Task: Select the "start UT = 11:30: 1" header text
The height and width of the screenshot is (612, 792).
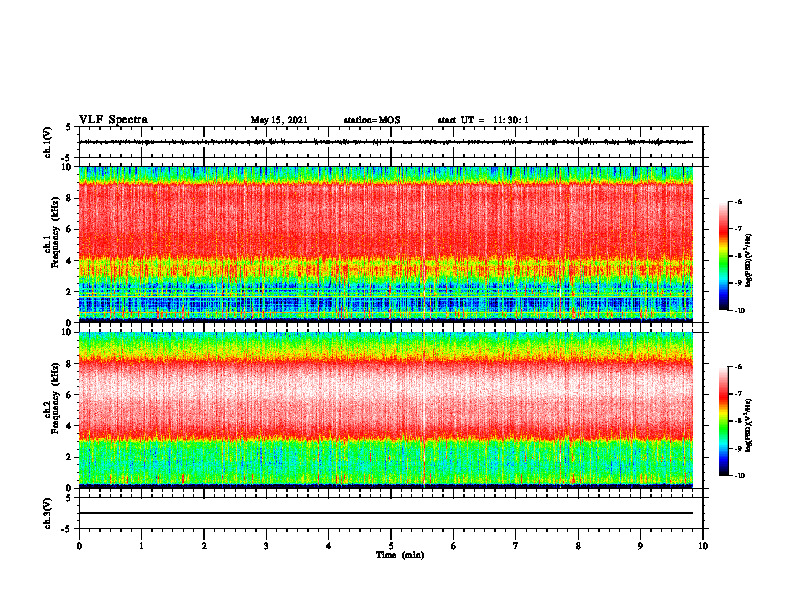Action: [483, 120]
